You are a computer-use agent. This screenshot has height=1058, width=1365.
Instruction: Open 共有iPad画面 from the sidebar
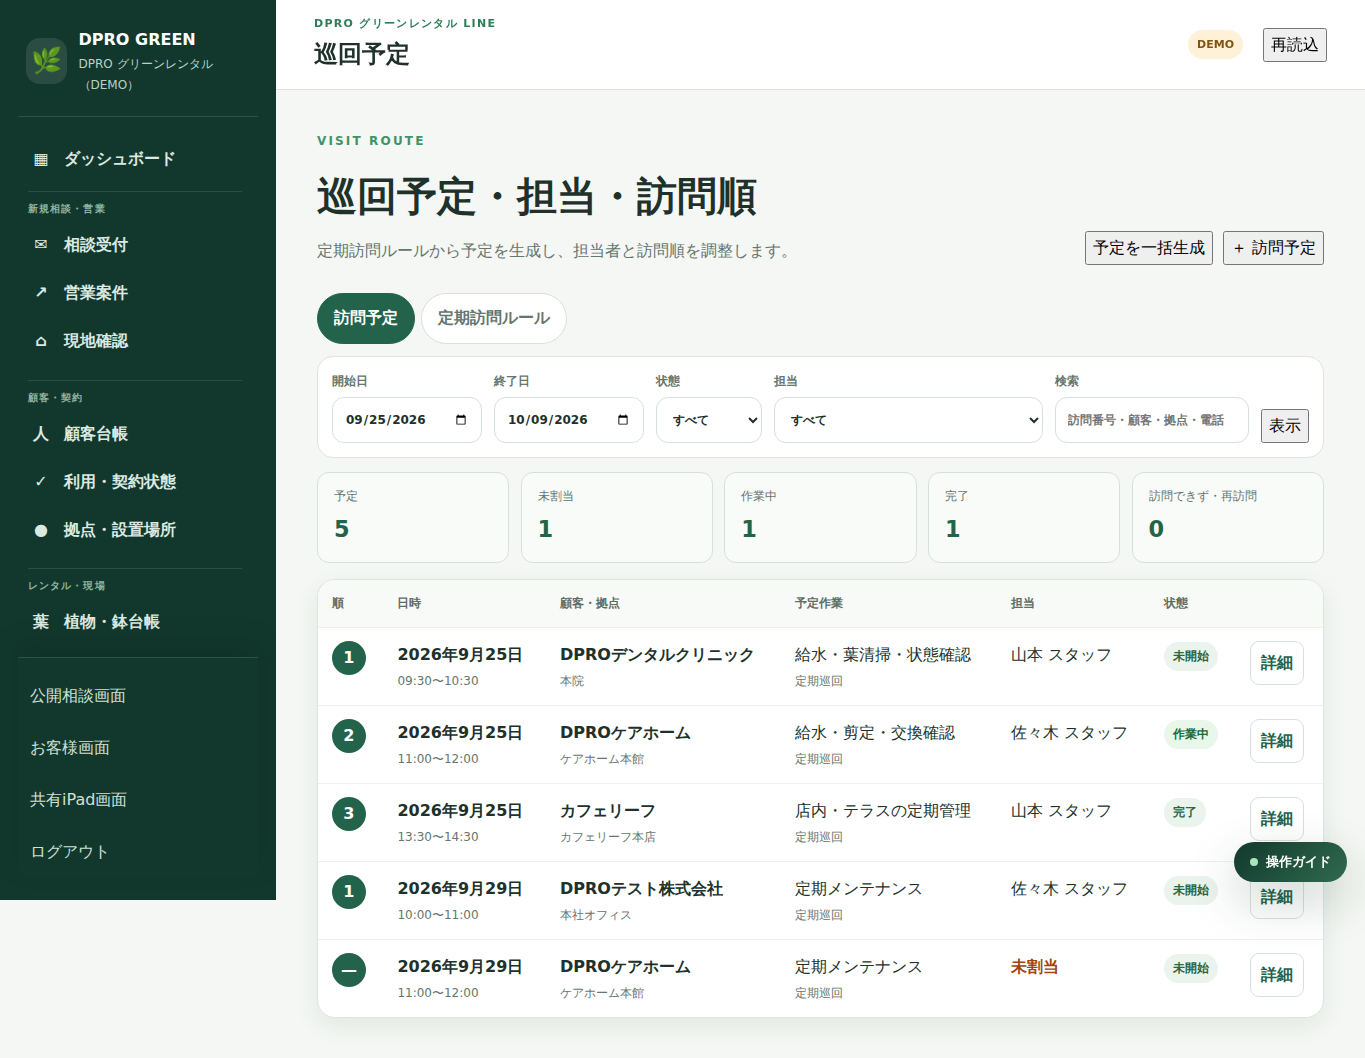(x=78, y=800)
